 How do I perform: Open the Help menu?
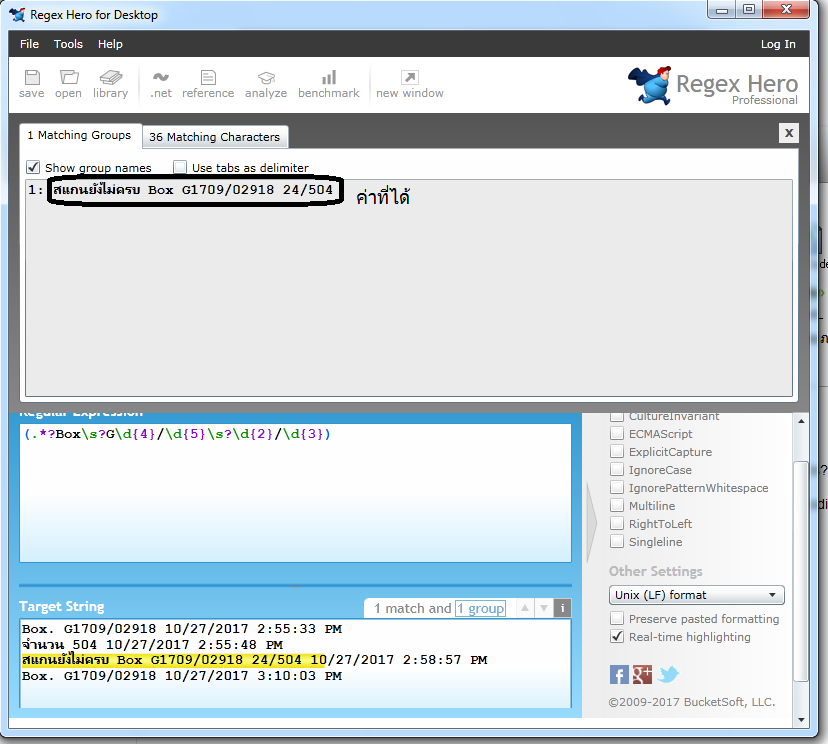pos(110,44)
